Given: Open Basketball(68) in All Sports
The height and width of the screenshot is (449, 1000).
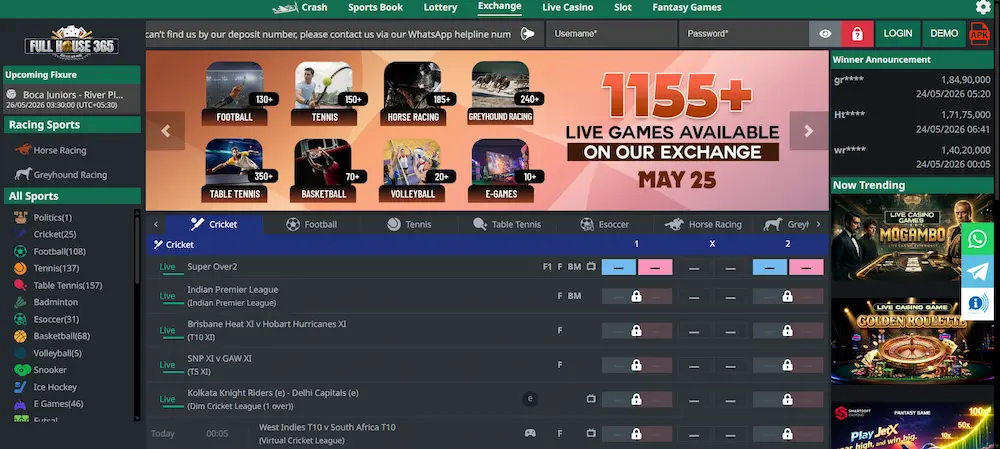Looking at the screenshot, I should (x=52, y=336).
